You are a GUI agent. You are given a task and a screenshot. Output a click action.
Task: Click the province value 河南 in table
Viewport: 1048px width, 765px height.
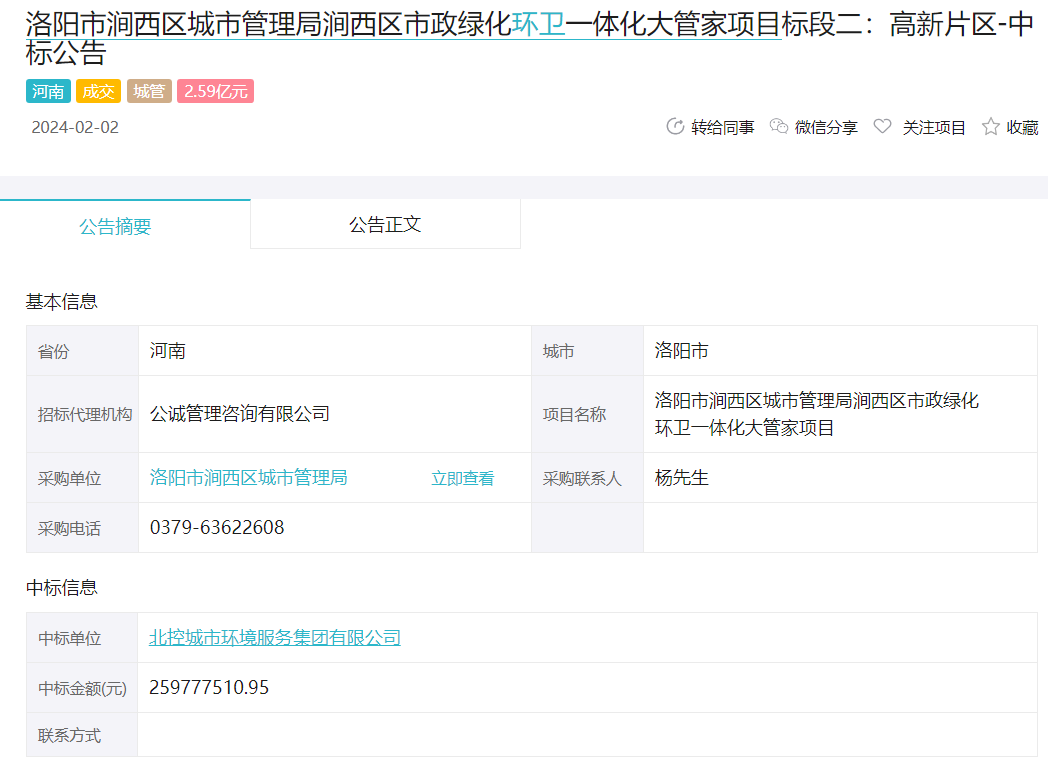click(x=168, y=351)
